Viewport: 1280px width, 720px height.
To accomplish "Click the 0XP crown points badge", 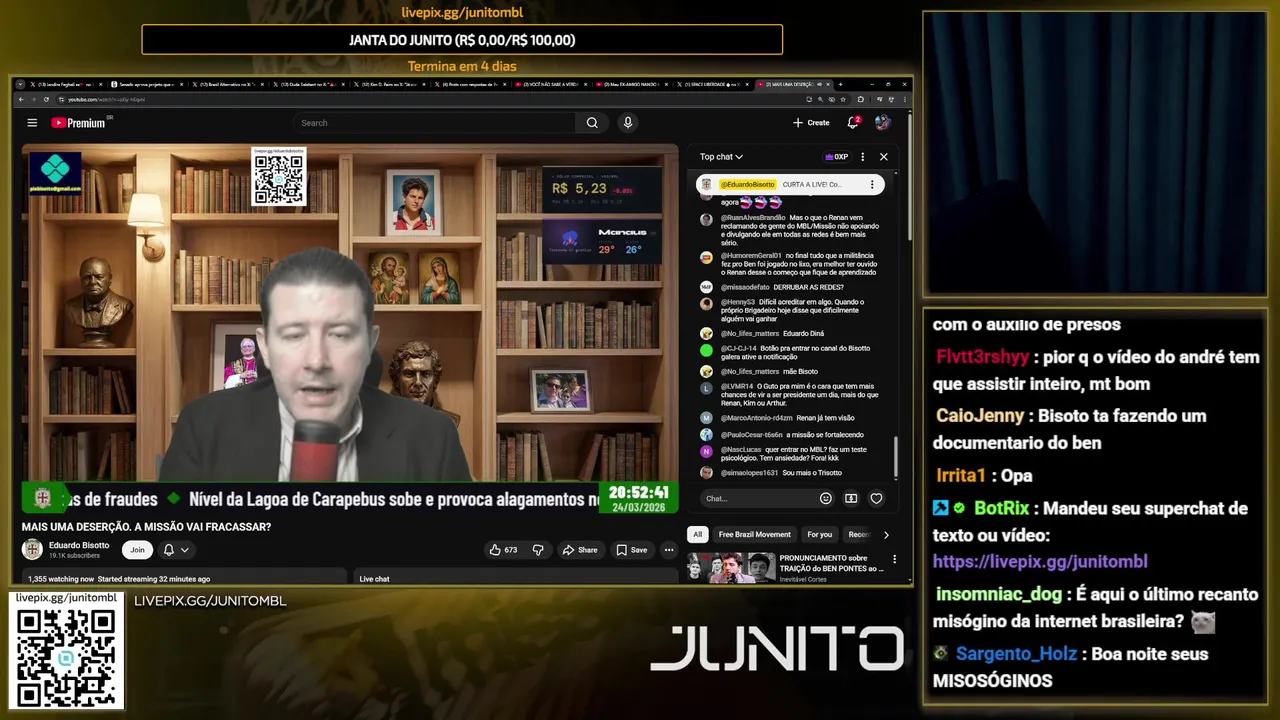I will click(x=837, y=157).
